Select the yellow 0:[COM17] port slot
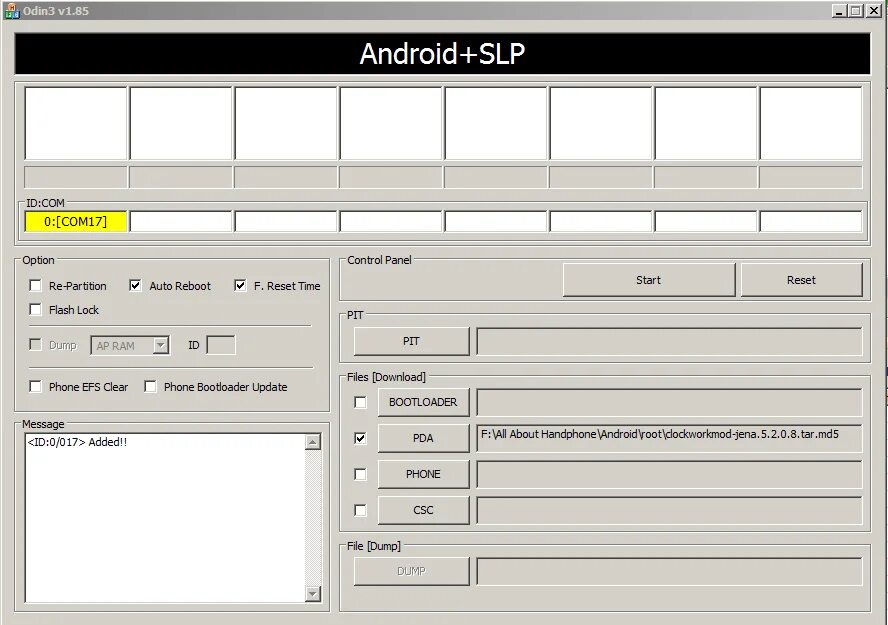This screenshot has height=625, width=888. [x=75, y=221]
